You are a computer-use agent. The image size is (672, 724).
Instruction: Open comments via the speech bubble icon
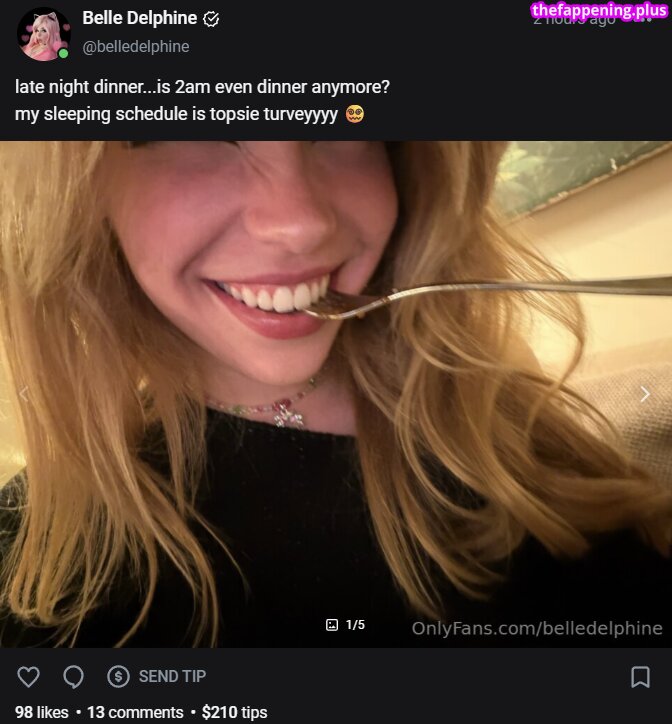[x=73, y=677]
